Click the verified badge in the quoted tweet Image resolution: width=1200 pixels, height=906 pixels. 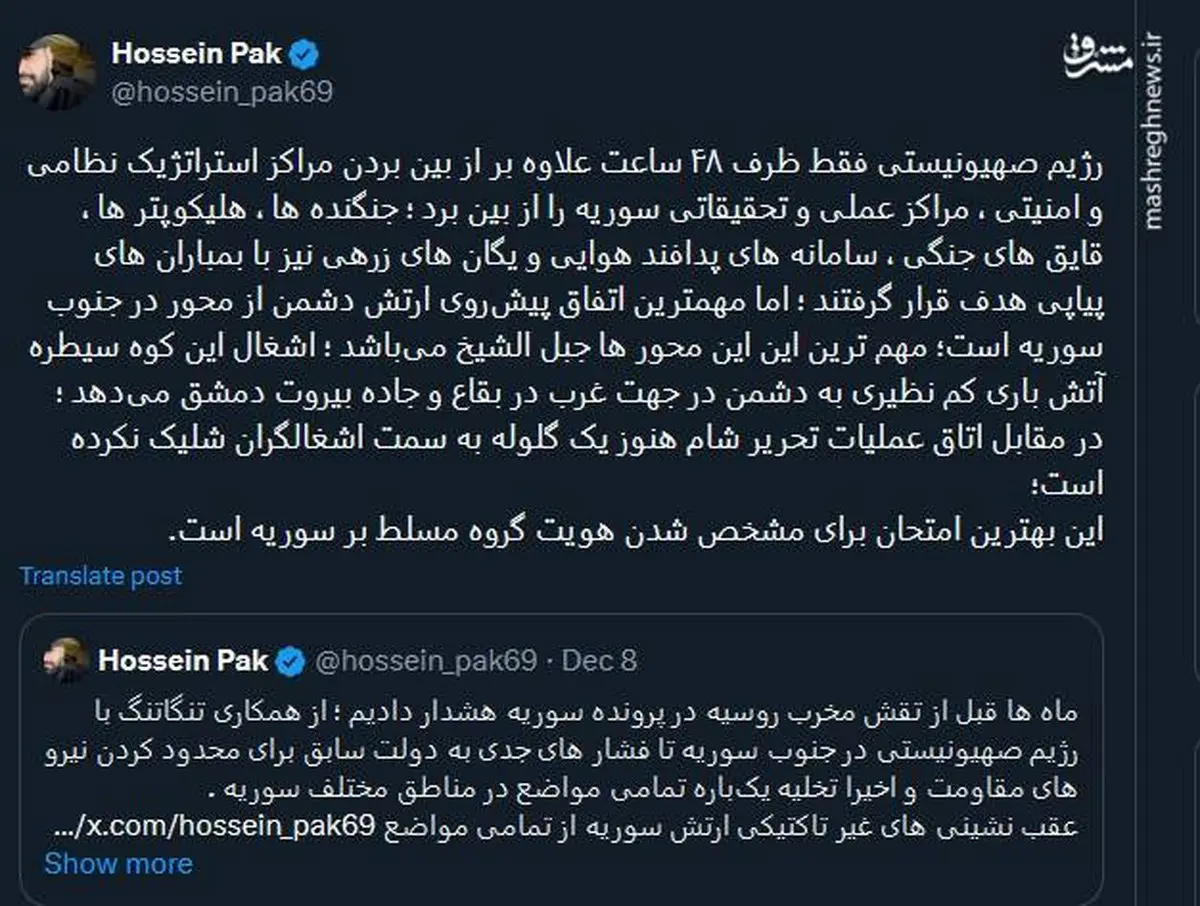coord(289,658)
